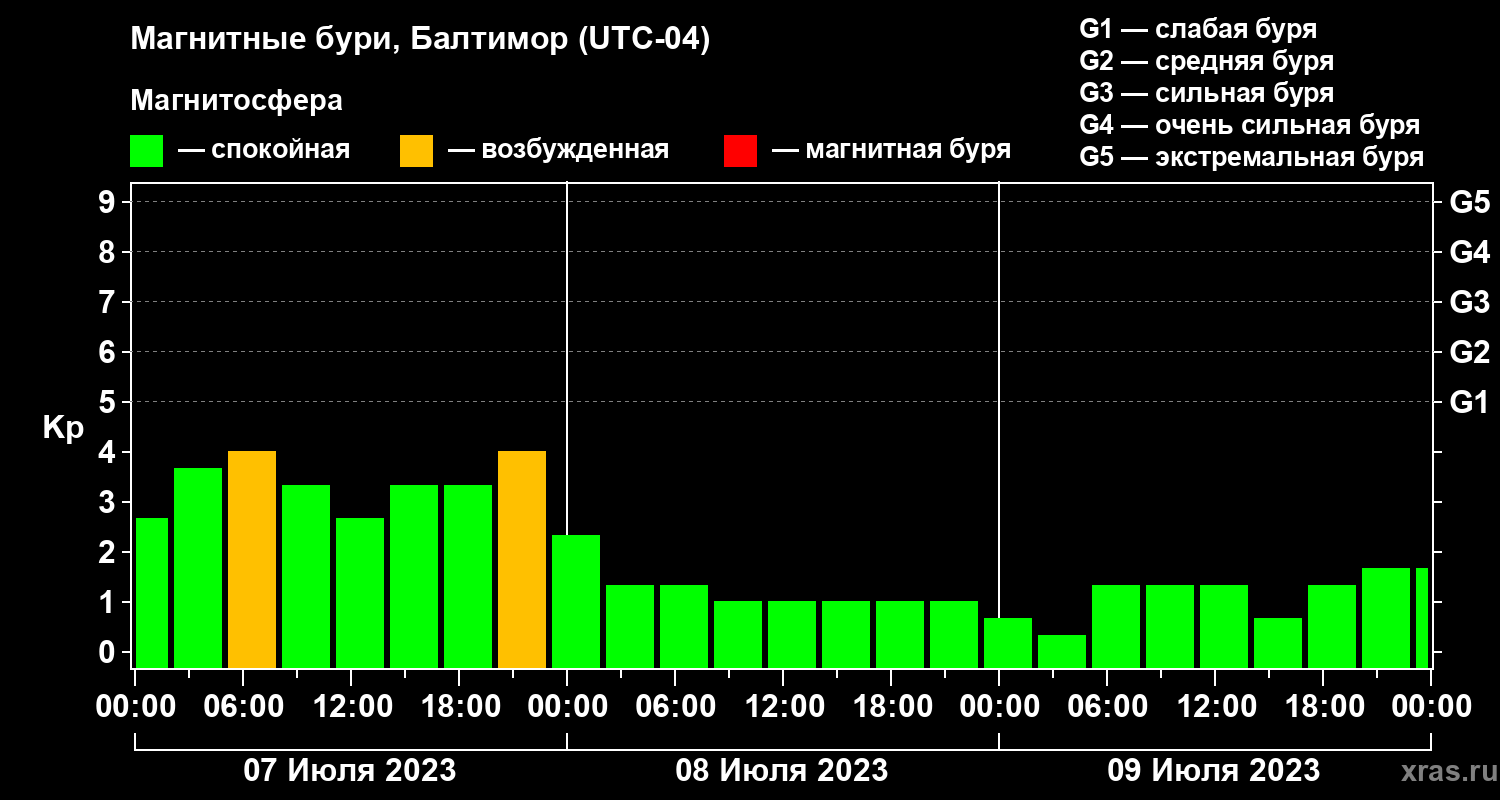Click 'G5 — экстремальная буря' legend entry
This screenshot has width=1500, height=800.
point(1251,157)
